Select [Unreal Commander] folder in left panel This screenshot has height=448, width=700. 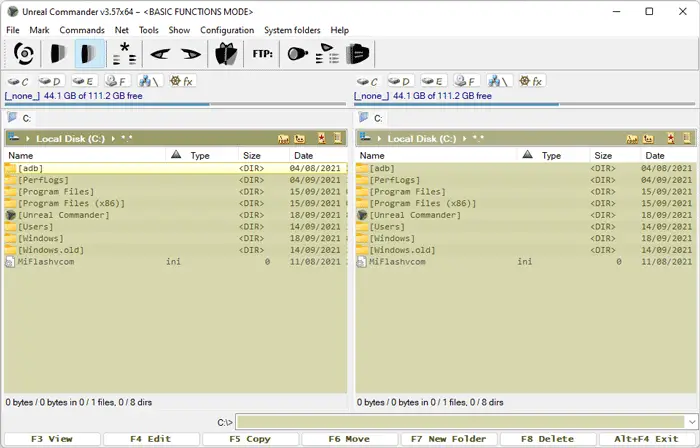[x=176, y=215]
